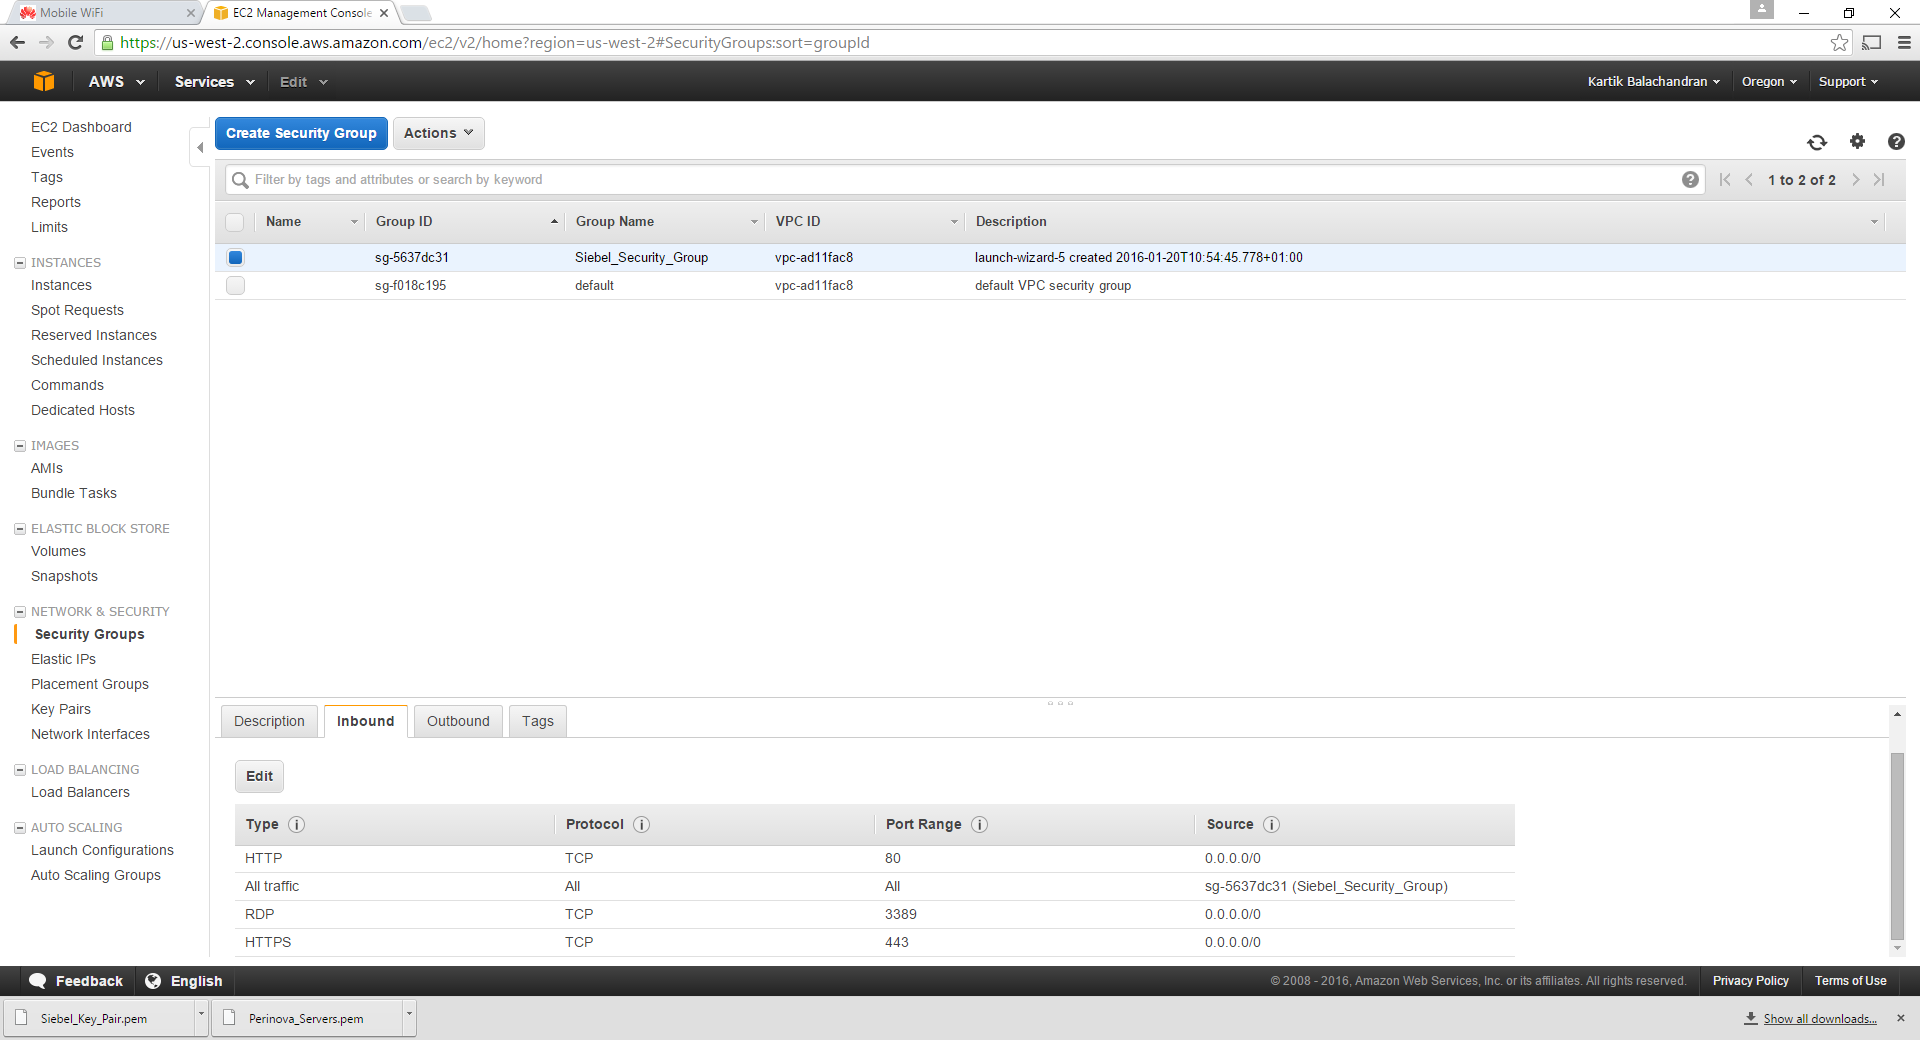
Task: Click Edit inbound rules button
Action: [x=259, y=776]
